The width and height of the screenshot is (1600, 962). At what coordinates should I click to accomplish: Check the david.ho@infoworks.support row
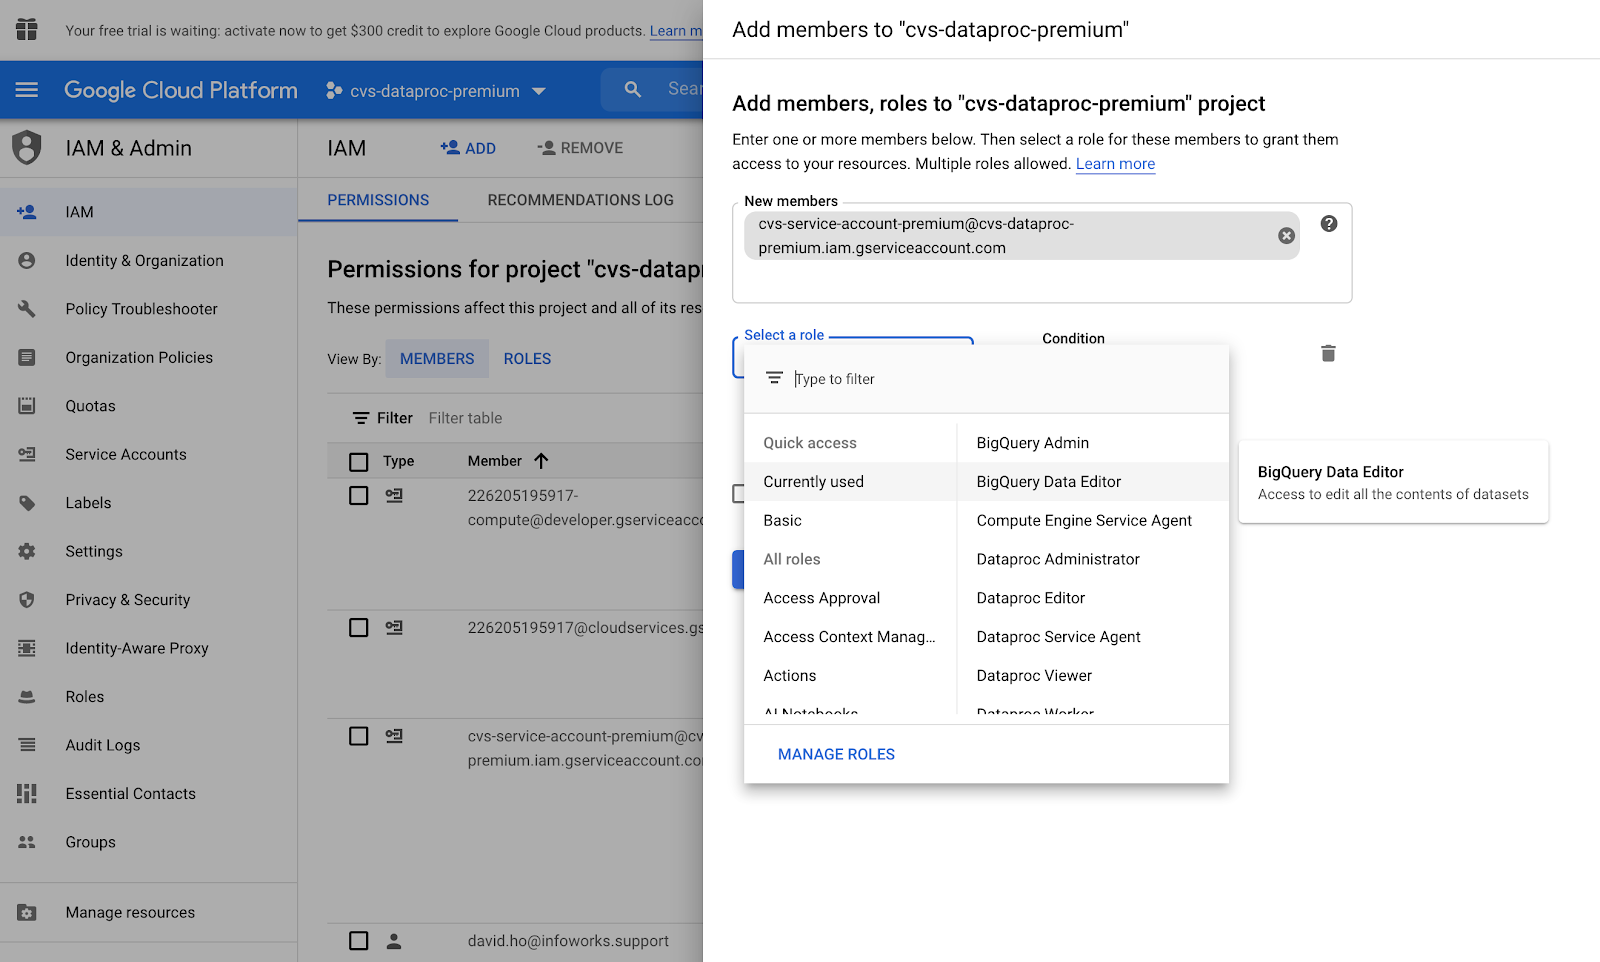[359, 941]
